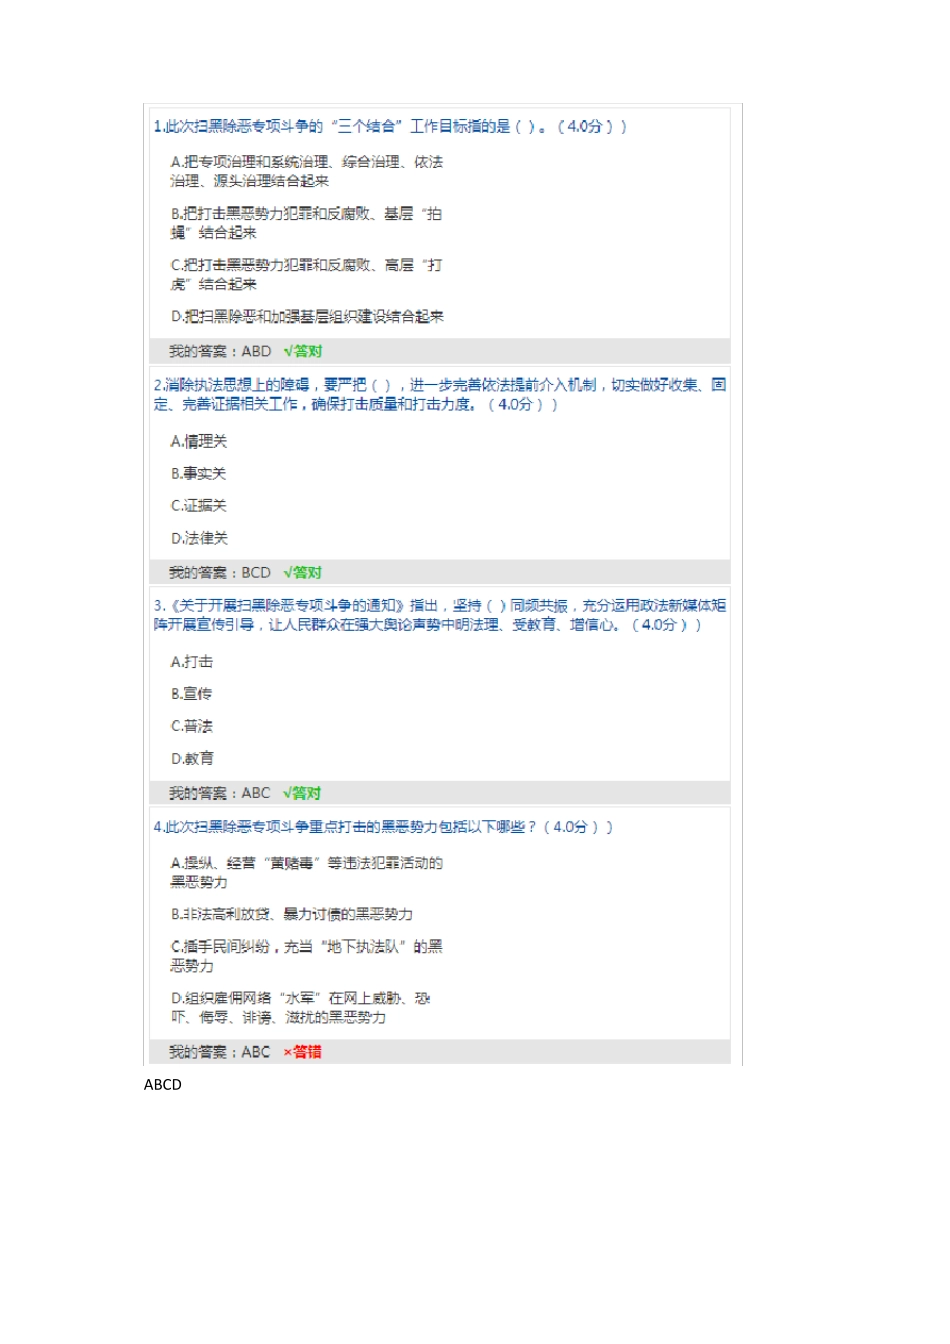Viewport: 950px width, 1344px height.
Task: Select question 4 text 重点打击的黑恶势力
Action: [383, 827]
